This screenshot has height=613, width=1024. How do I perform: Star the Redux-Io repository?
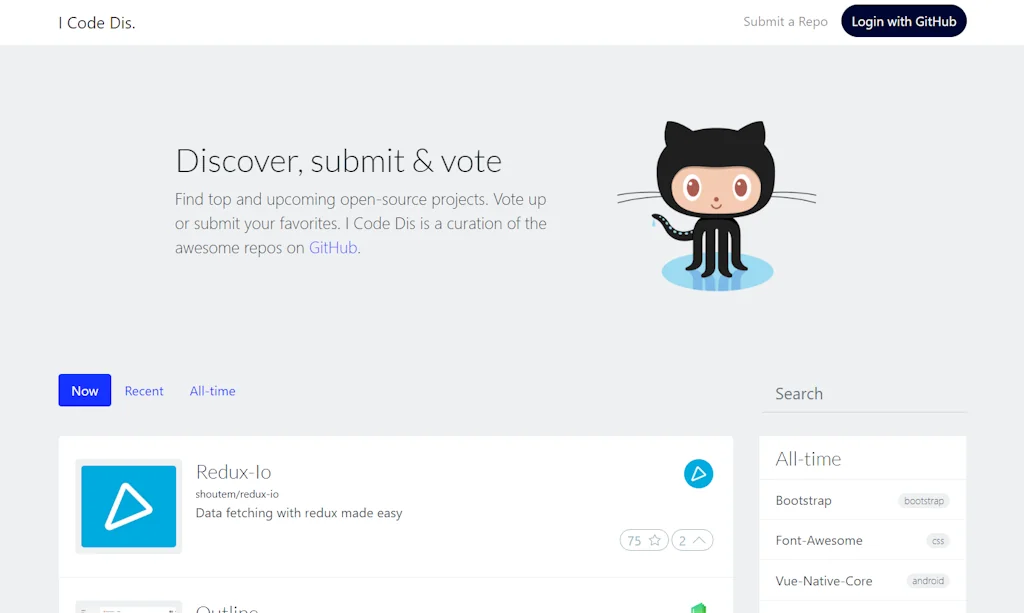tap(644, 539)
